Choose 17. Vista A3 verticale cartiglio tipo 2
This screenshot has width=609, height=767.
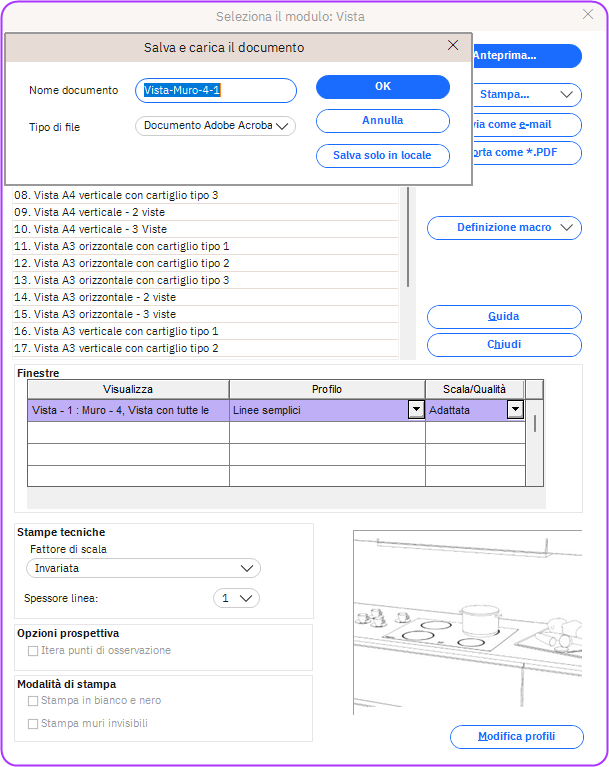(x=126, y=348)
